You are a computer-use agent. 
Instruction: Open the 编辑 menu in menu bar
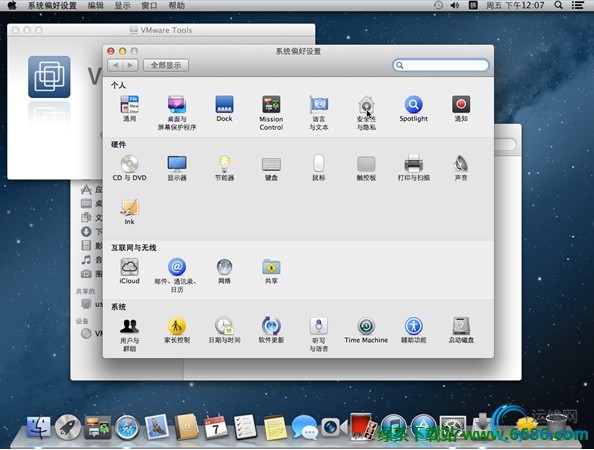pyautogui.click(x=95, y=5)
